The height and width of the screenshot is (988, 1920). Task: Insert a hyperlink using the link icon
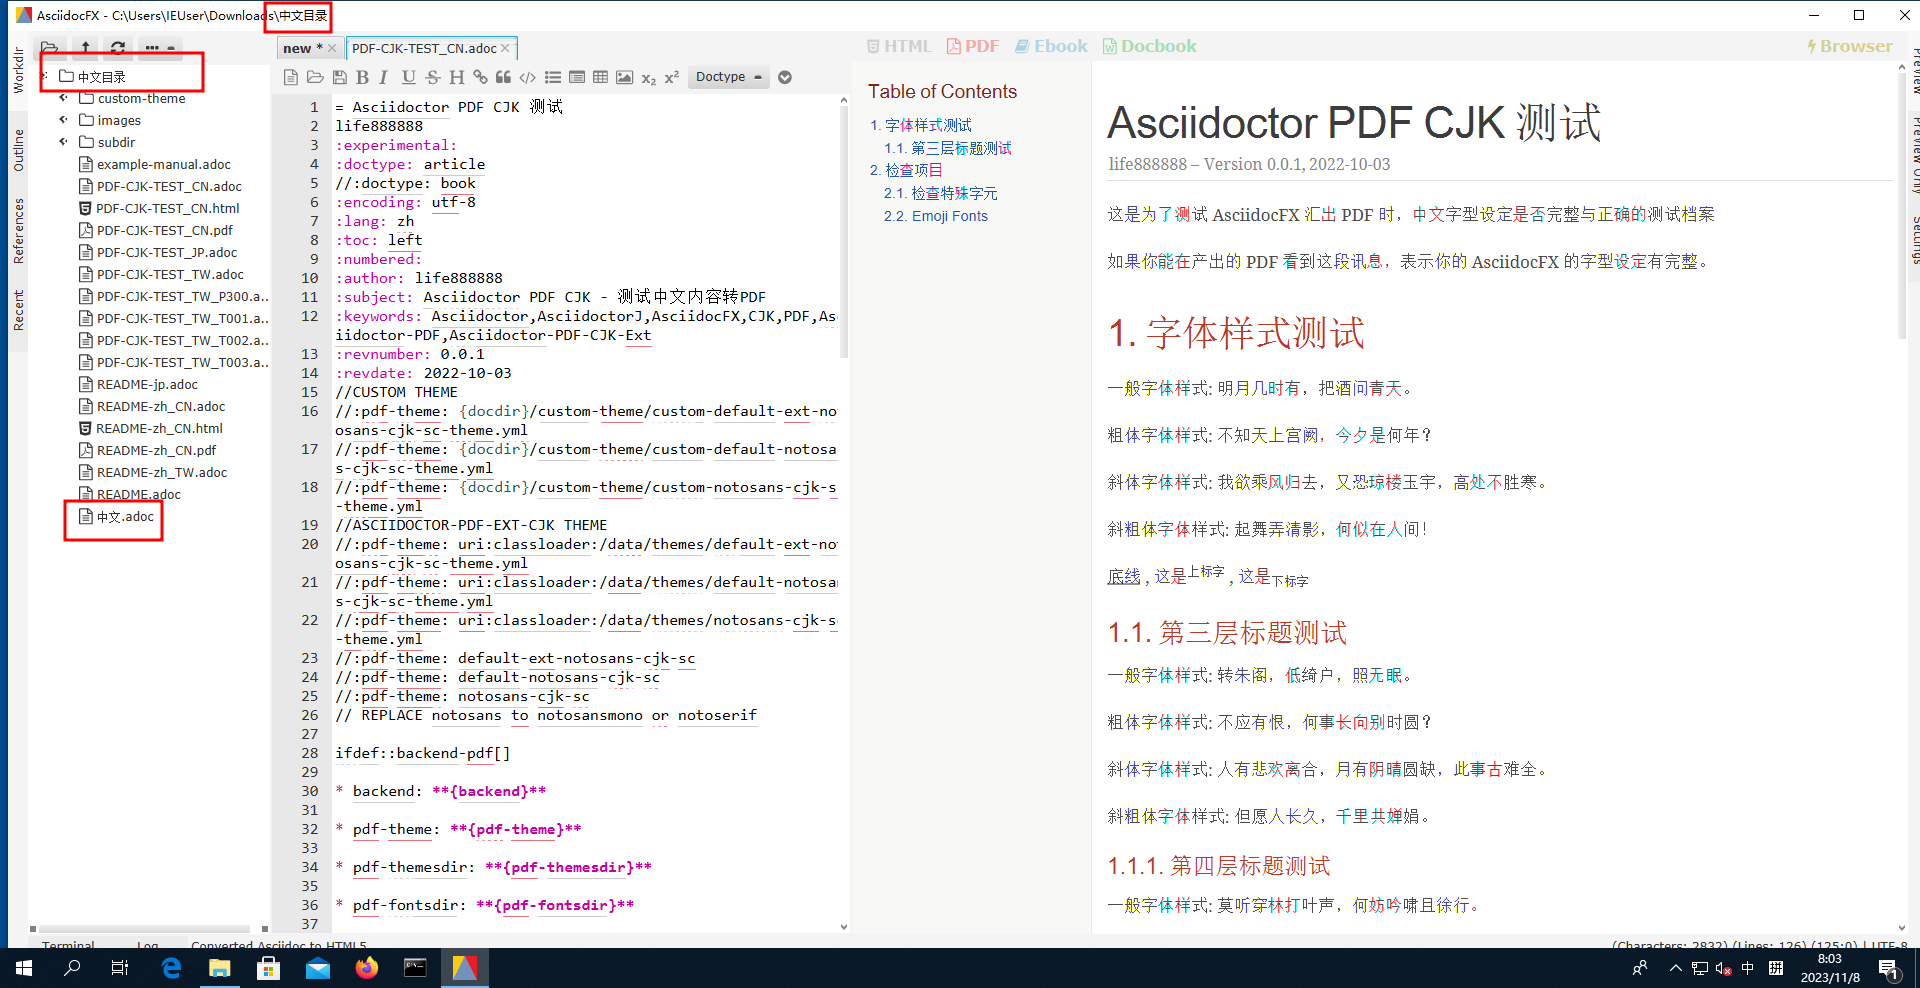coord(480,77)
